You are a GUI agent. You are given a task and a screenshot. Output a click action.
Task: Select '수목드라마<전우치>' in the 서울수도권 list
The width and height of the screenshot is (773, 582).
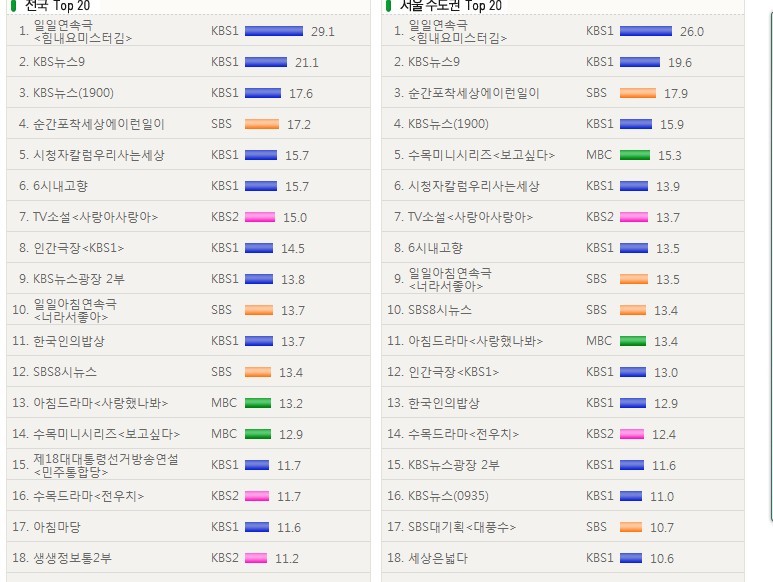(464, 434)
